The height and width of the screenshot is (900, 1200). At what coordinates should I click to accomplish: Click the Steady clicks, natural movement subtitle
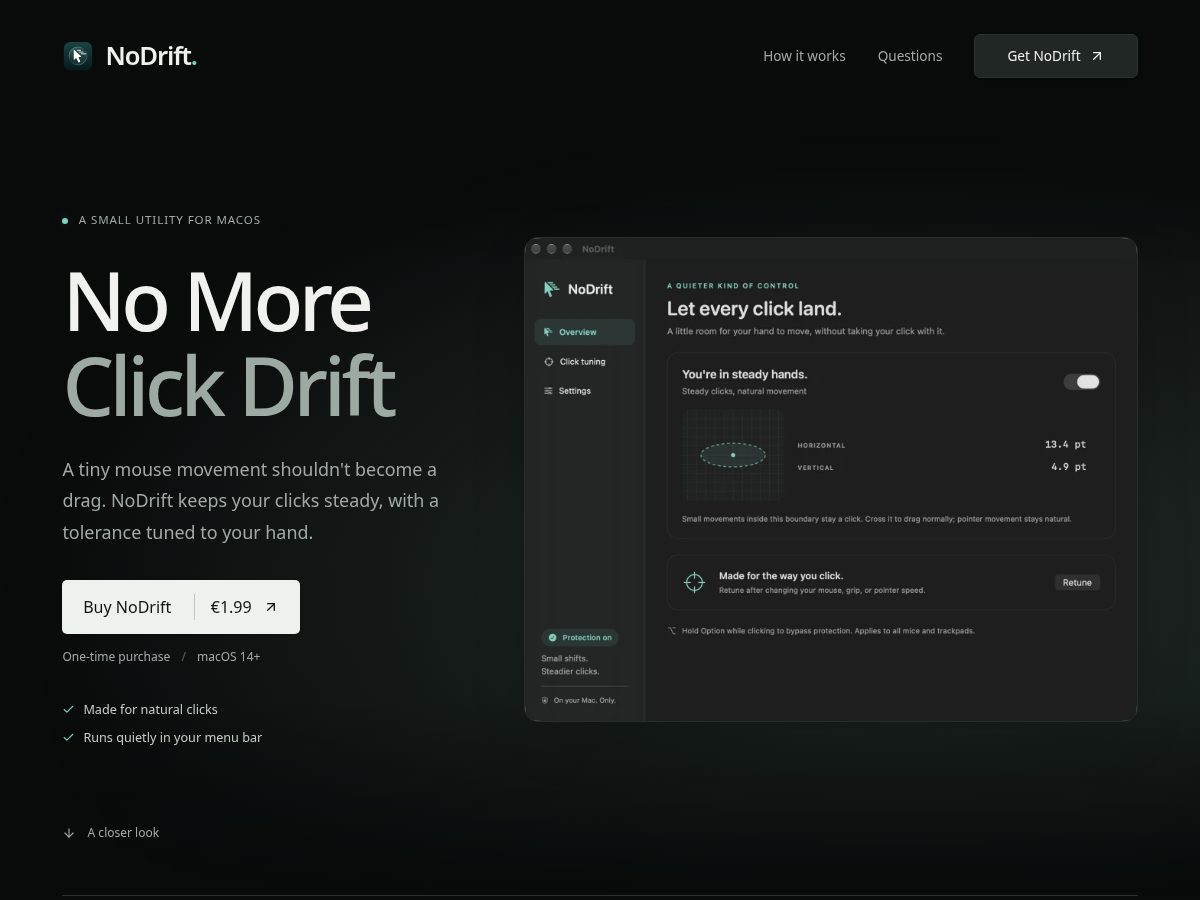(x=744, y=391)
